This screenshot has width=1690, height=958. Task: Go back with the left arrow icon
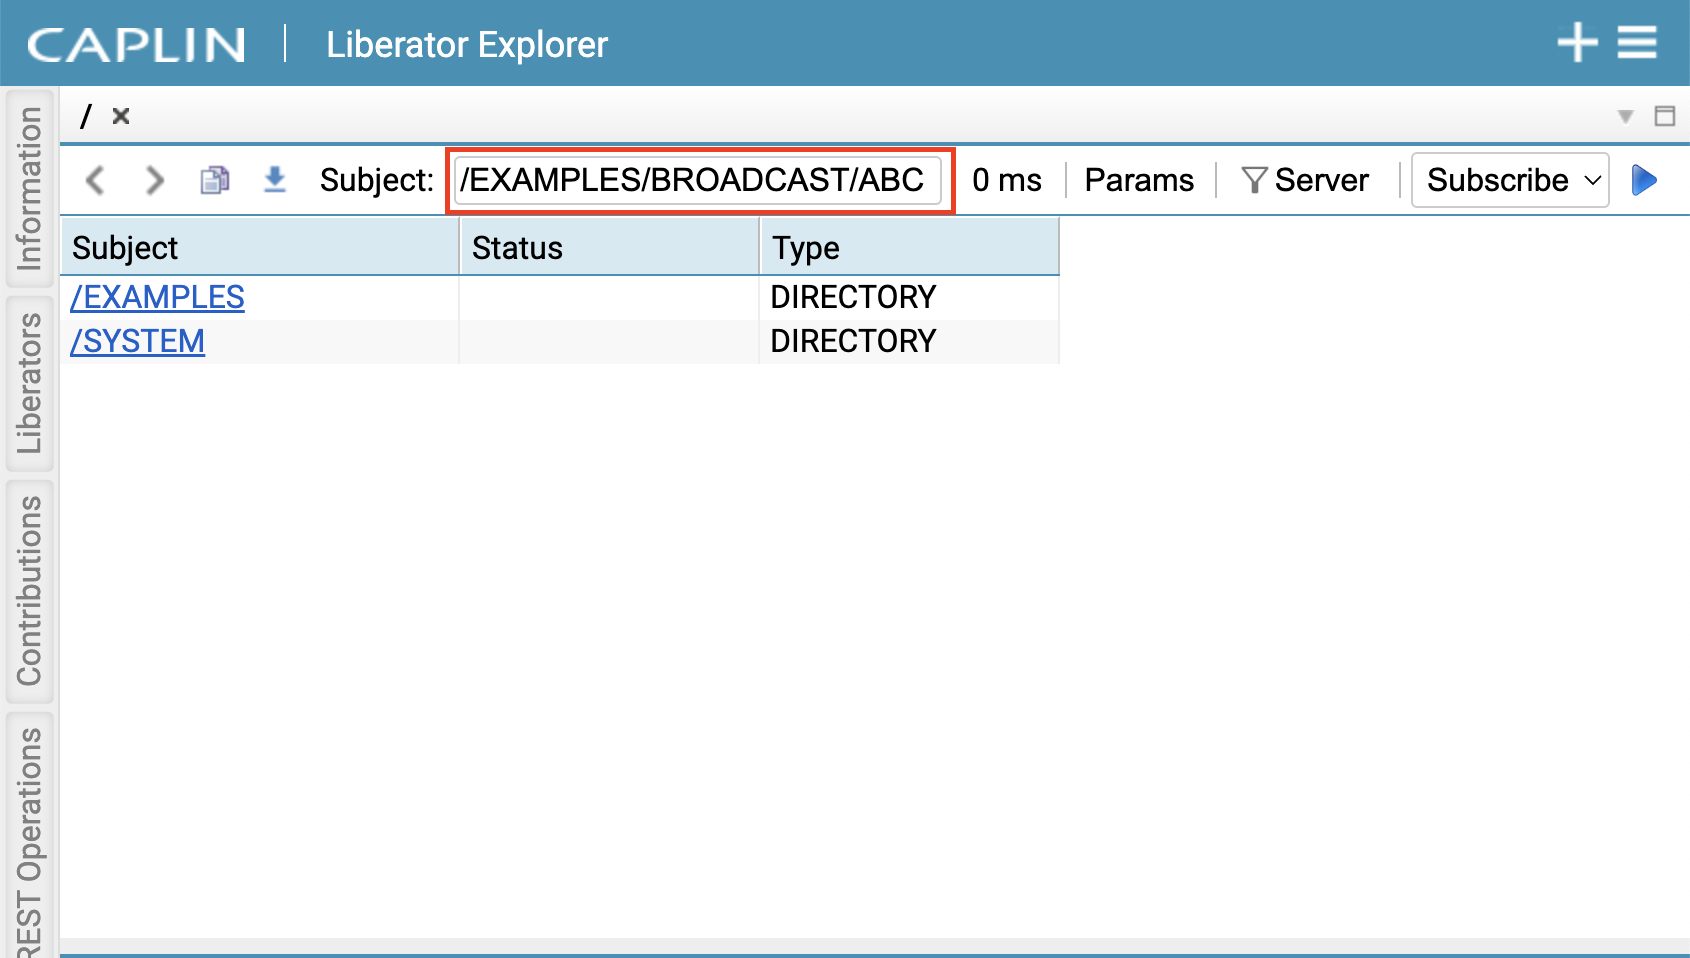tap(96, 180)
